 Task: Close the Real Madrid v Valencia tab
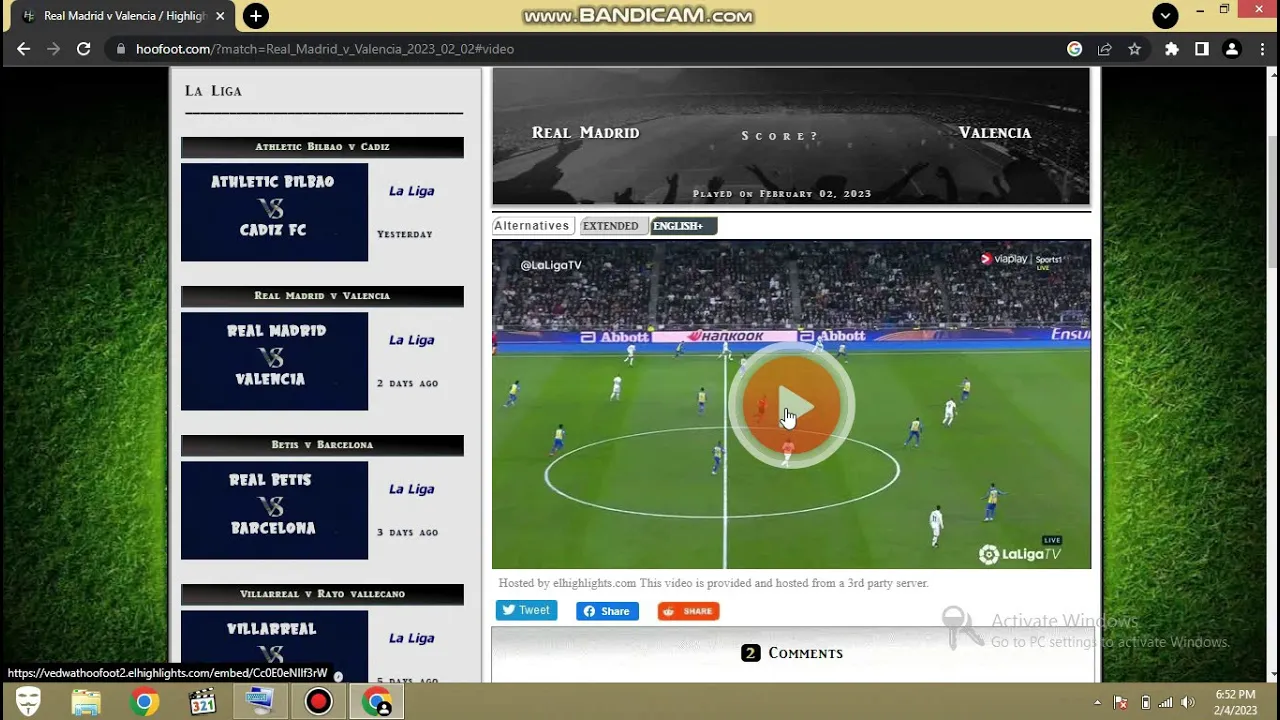click(220, 16)
